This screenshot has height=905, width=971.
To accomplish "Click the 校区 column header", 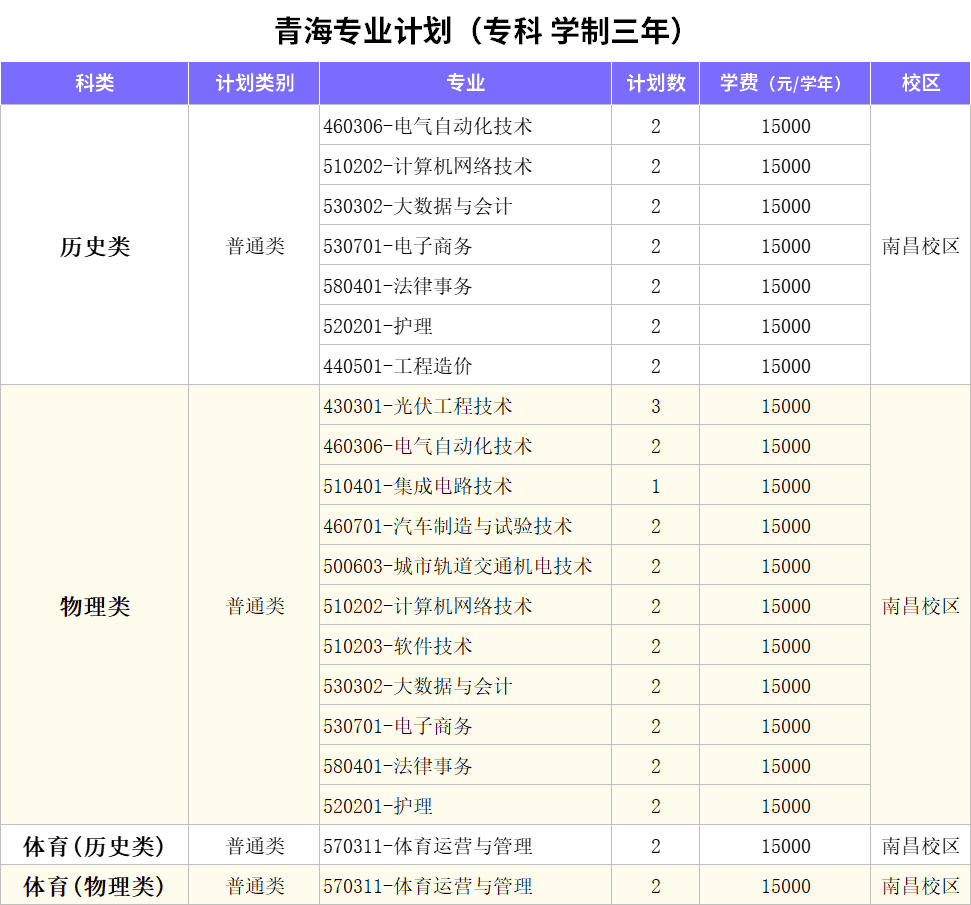I will tap(920, 83).
